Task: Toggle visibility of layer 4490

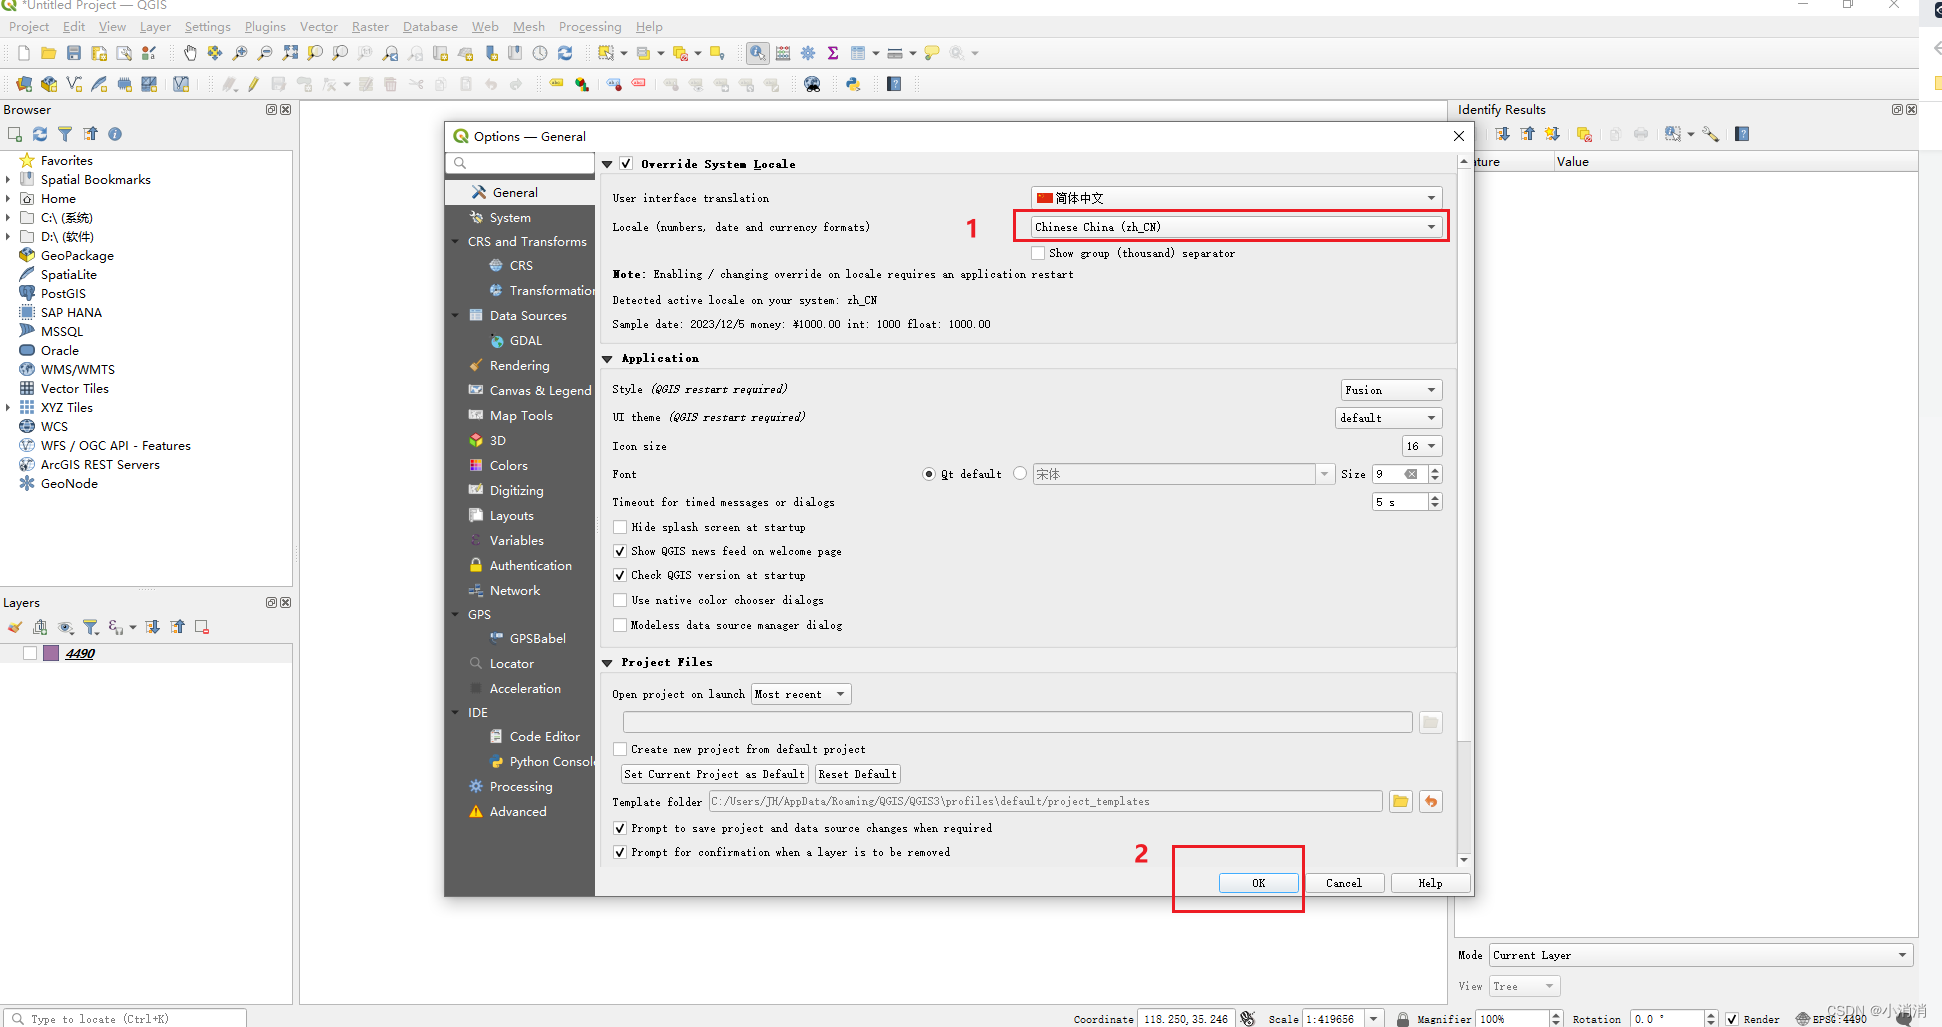Action: (30, 653)
